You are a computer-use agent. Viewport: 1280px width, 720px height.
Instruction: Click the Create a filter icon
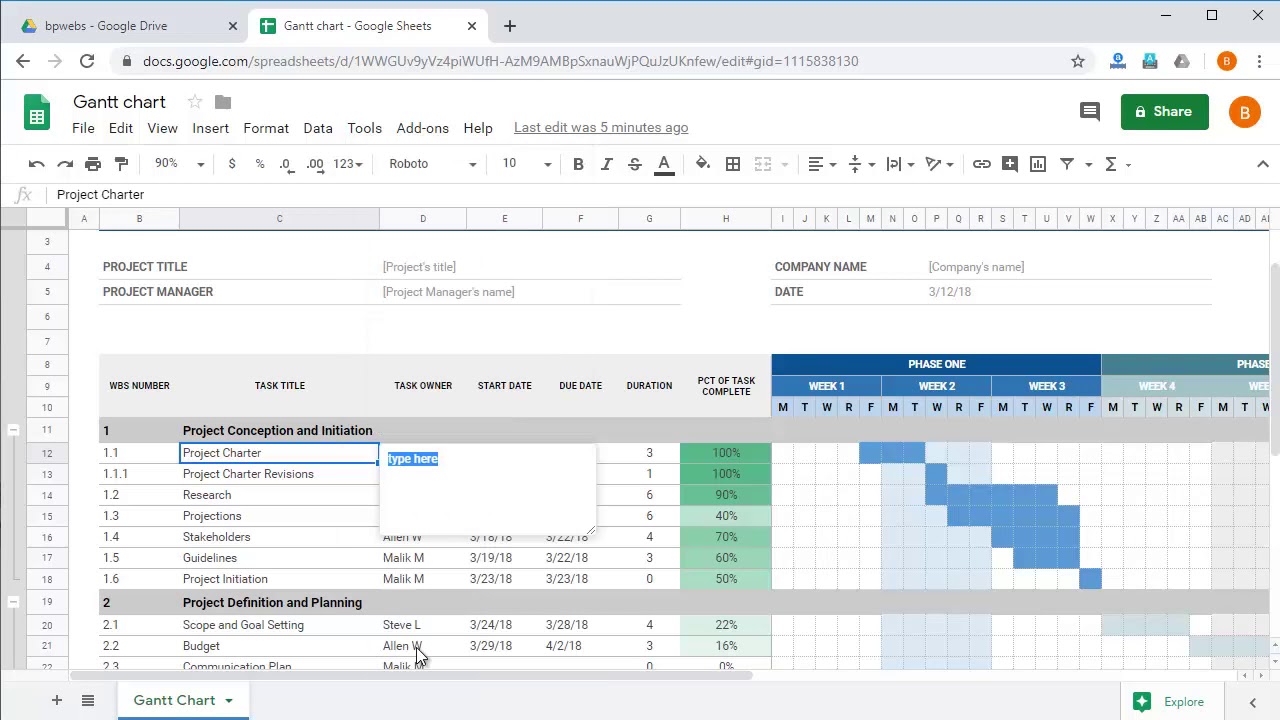coord(1067,164)
